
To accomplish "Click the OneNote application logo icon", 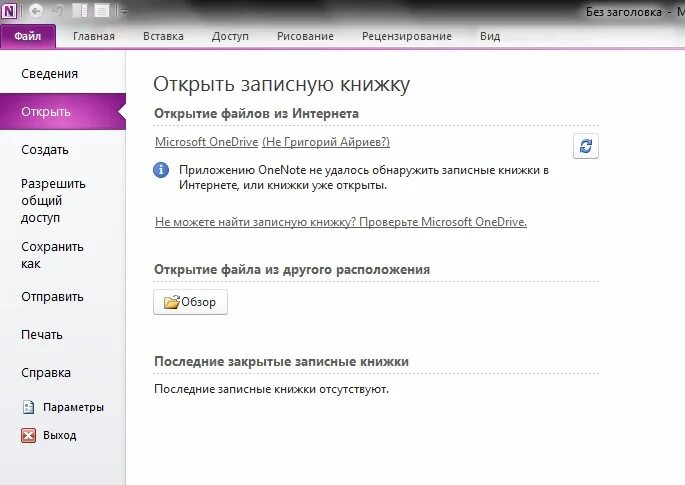I will 9,10.
